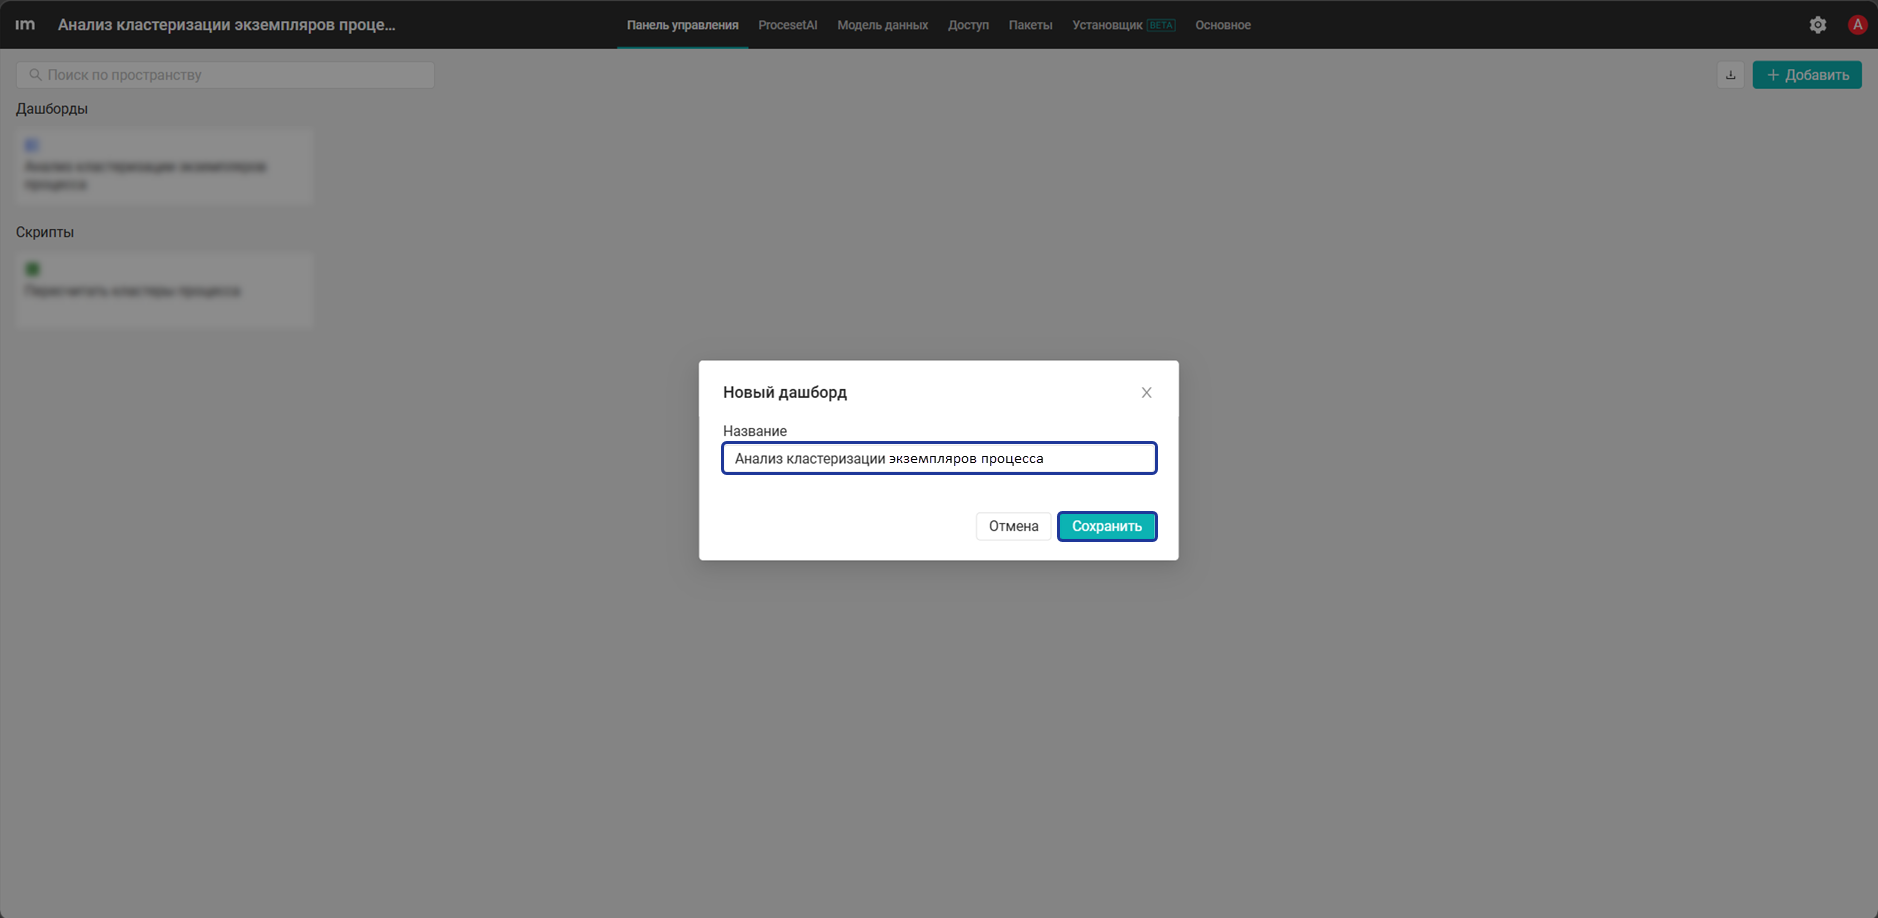Click the settings gear icon

coord(1817,25)
